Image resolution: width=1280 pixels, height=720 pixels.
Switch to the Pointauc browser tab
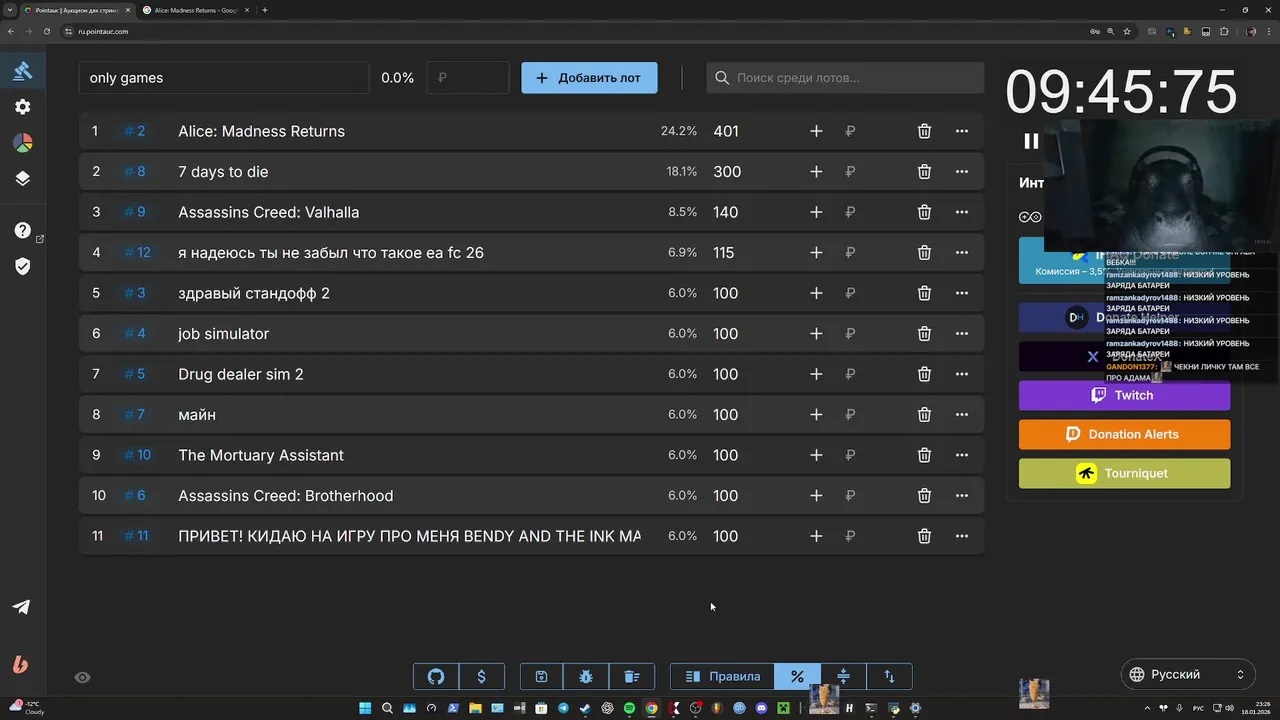(x=77, y=10)
